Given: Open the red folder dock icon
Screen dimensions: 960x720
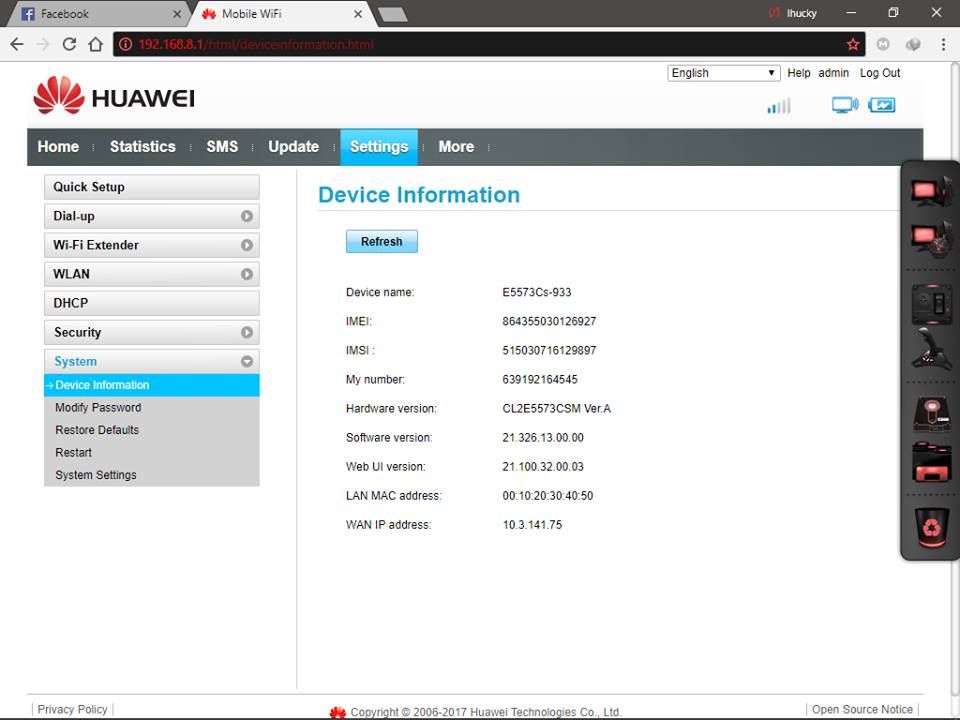Looking at the screenshot, I should pos(931,462).
